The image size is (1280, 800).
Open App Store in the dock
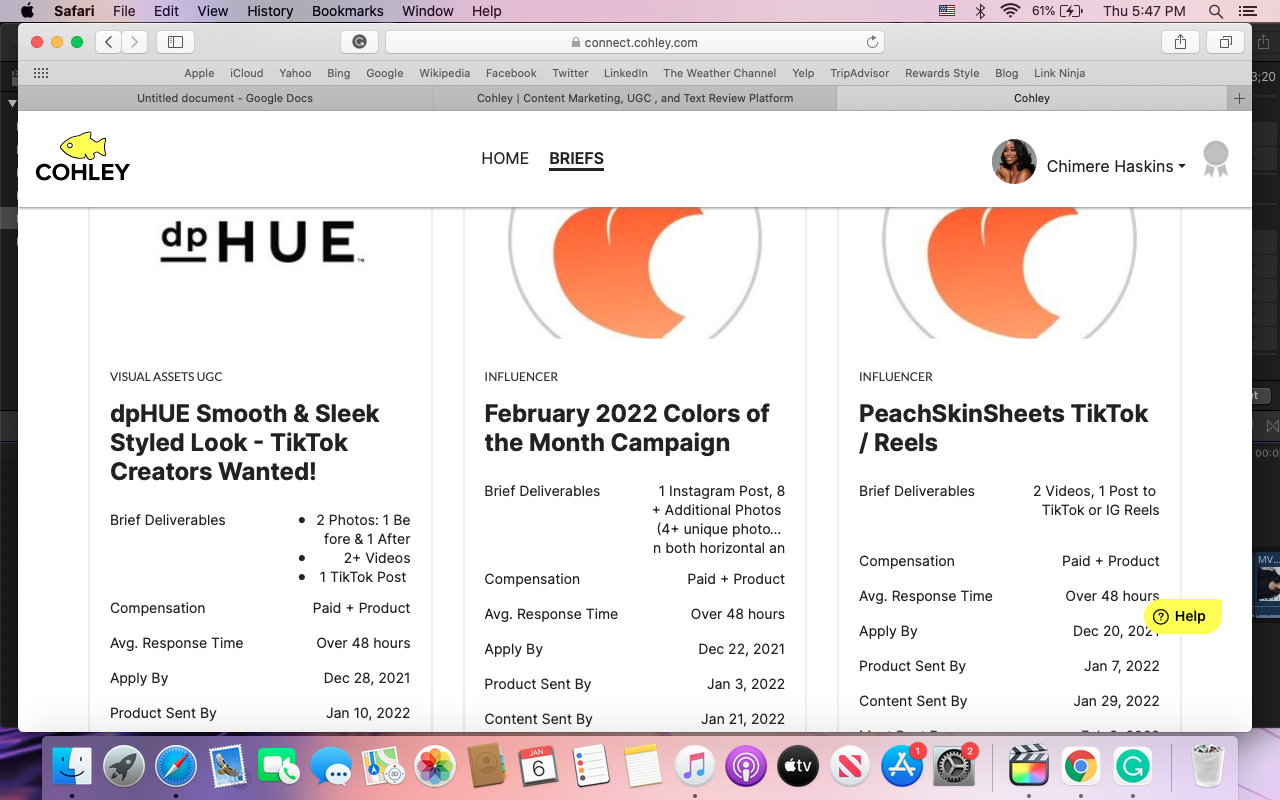coord(901,767)
